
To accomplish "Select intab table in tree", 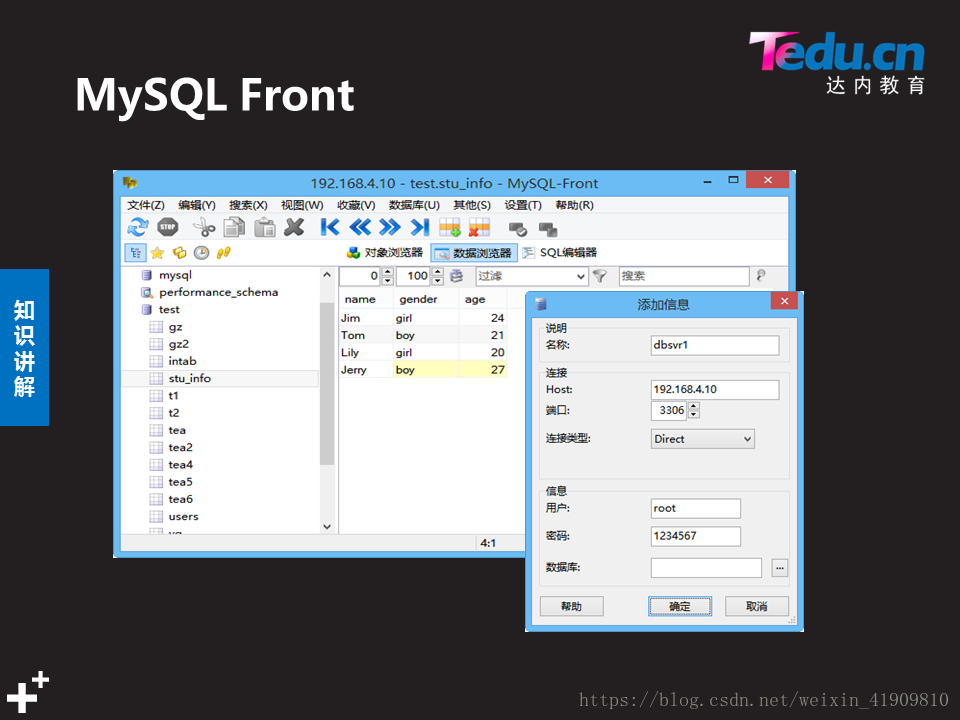I will coord(182,361).
